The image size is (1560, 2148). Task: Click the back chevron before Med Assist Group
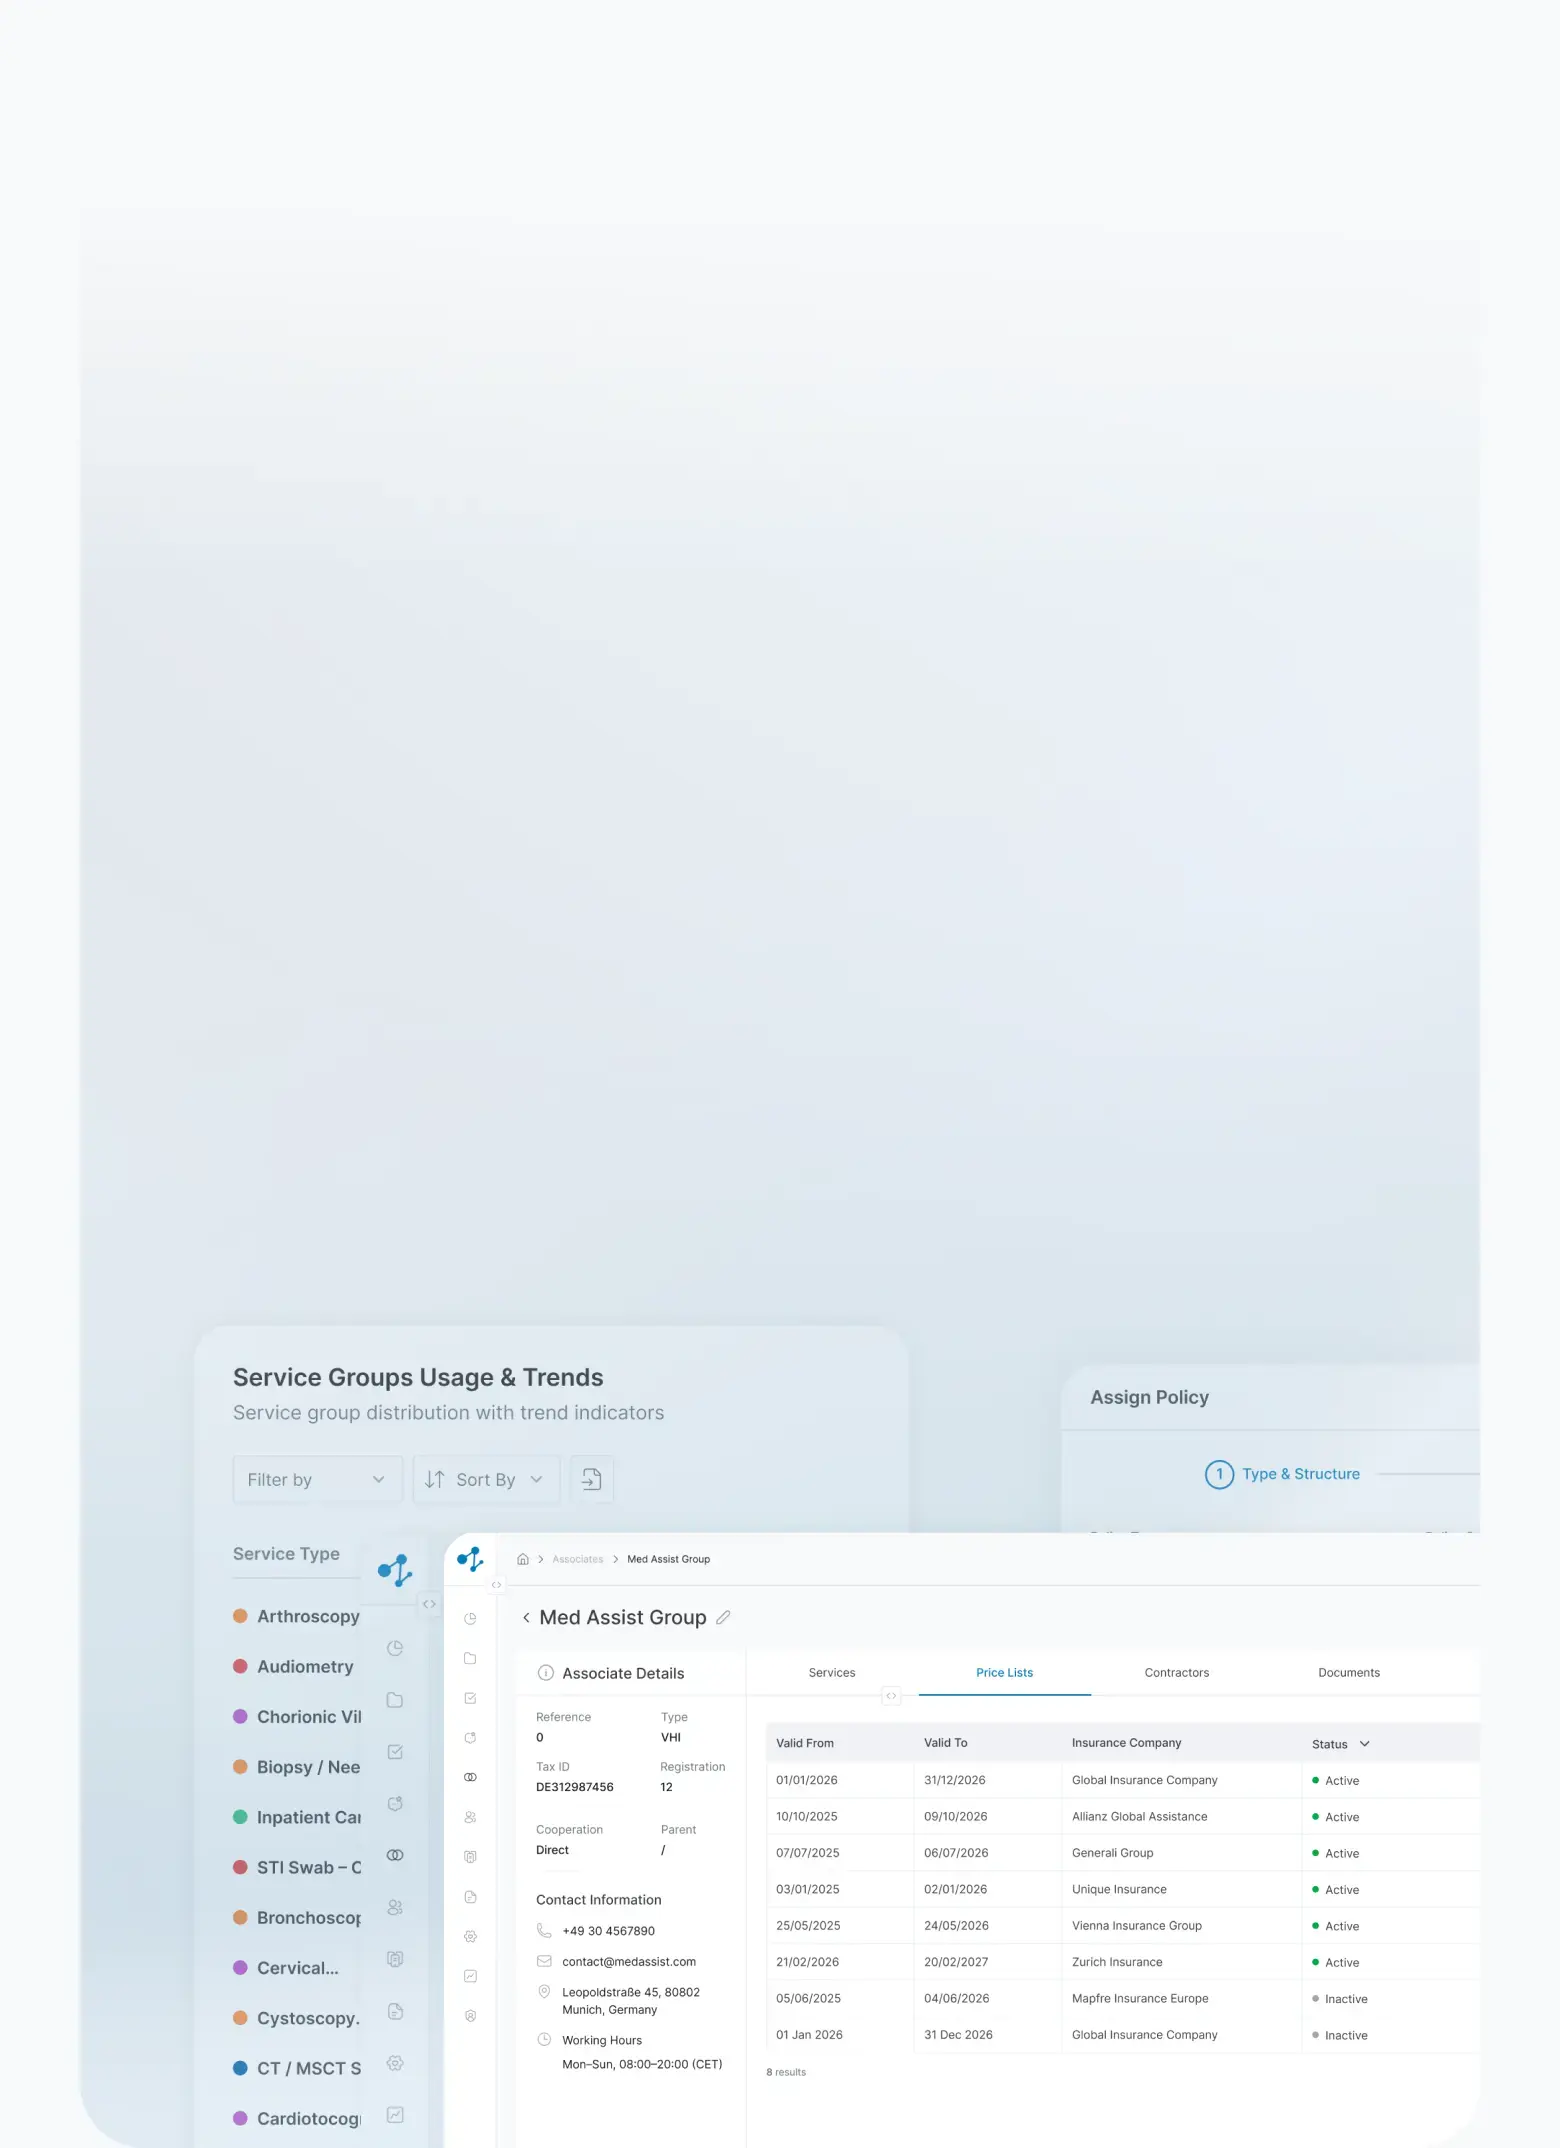point(526,1617)
